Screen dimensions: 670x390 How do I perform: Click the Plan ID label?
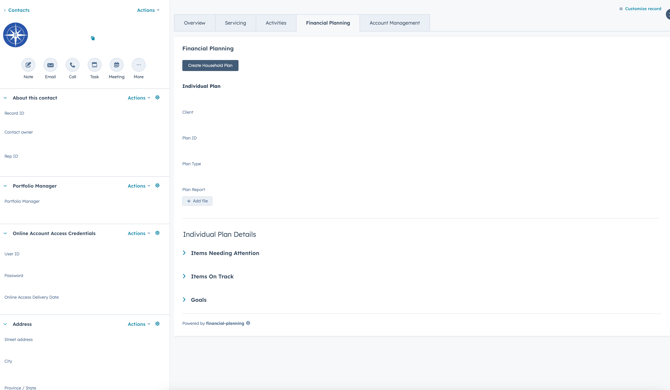pyautogui.click(x=189, y=138)
